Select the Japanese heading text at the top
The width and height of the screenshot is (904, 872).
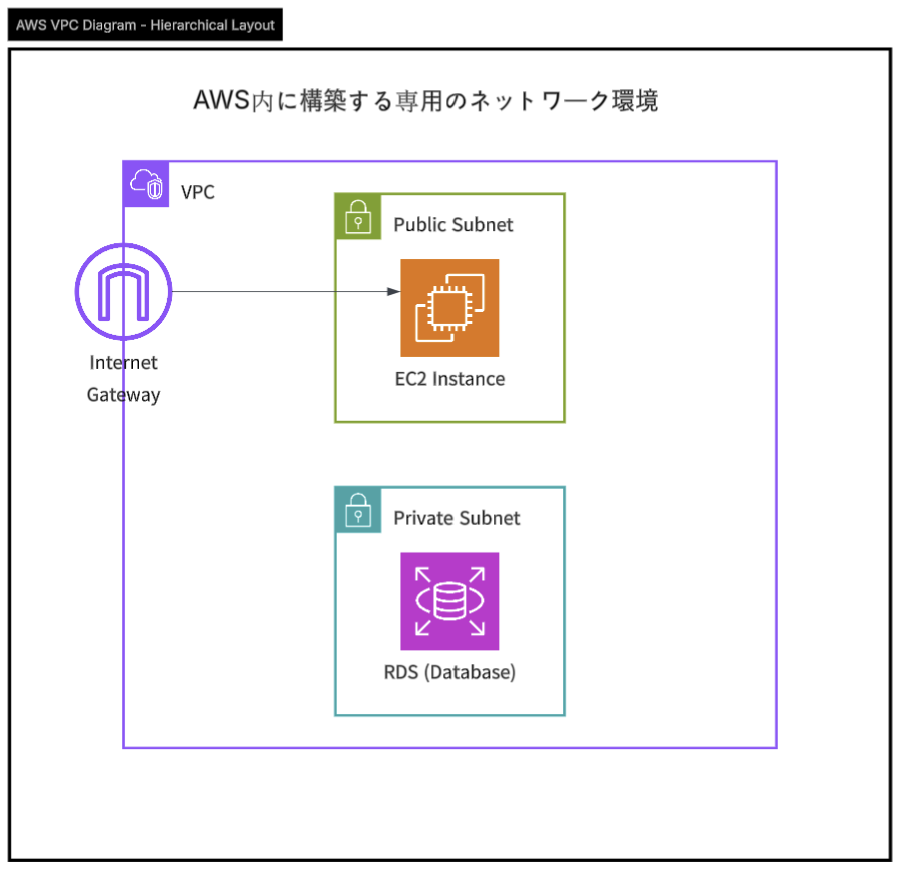point(425,101)
